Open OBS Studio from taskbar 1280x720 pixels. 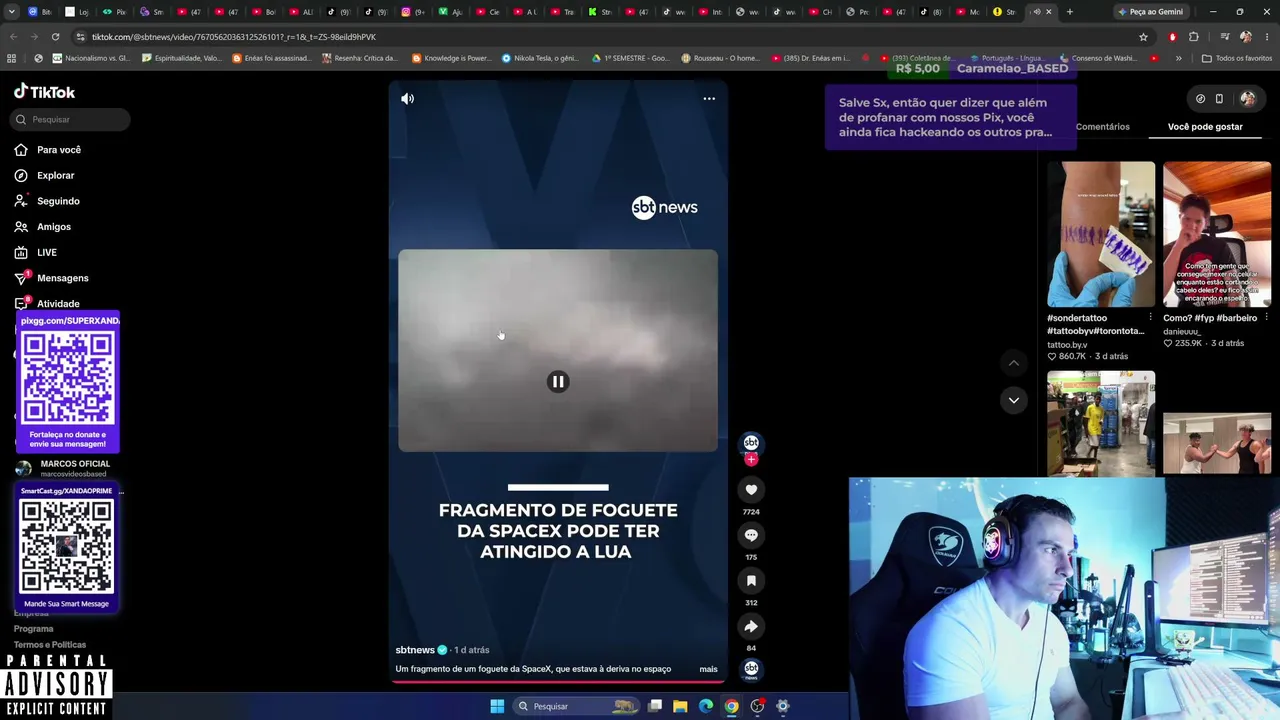click(x=757, y=706)
